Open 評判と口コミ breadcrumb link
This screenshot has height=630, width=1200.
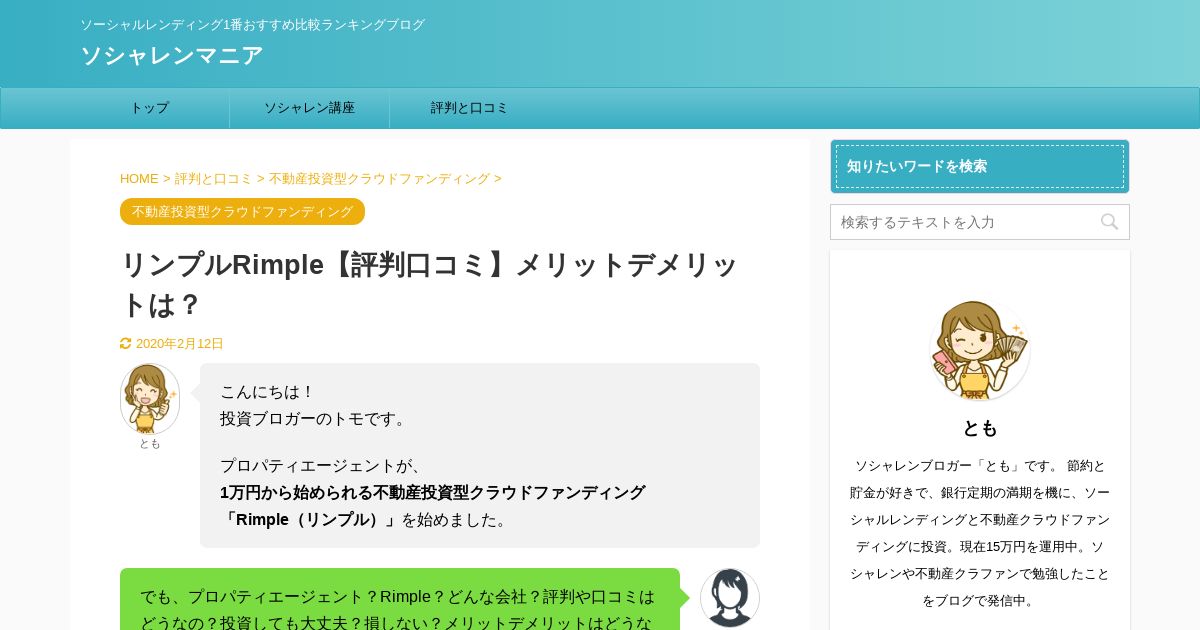tap(214, 179)
